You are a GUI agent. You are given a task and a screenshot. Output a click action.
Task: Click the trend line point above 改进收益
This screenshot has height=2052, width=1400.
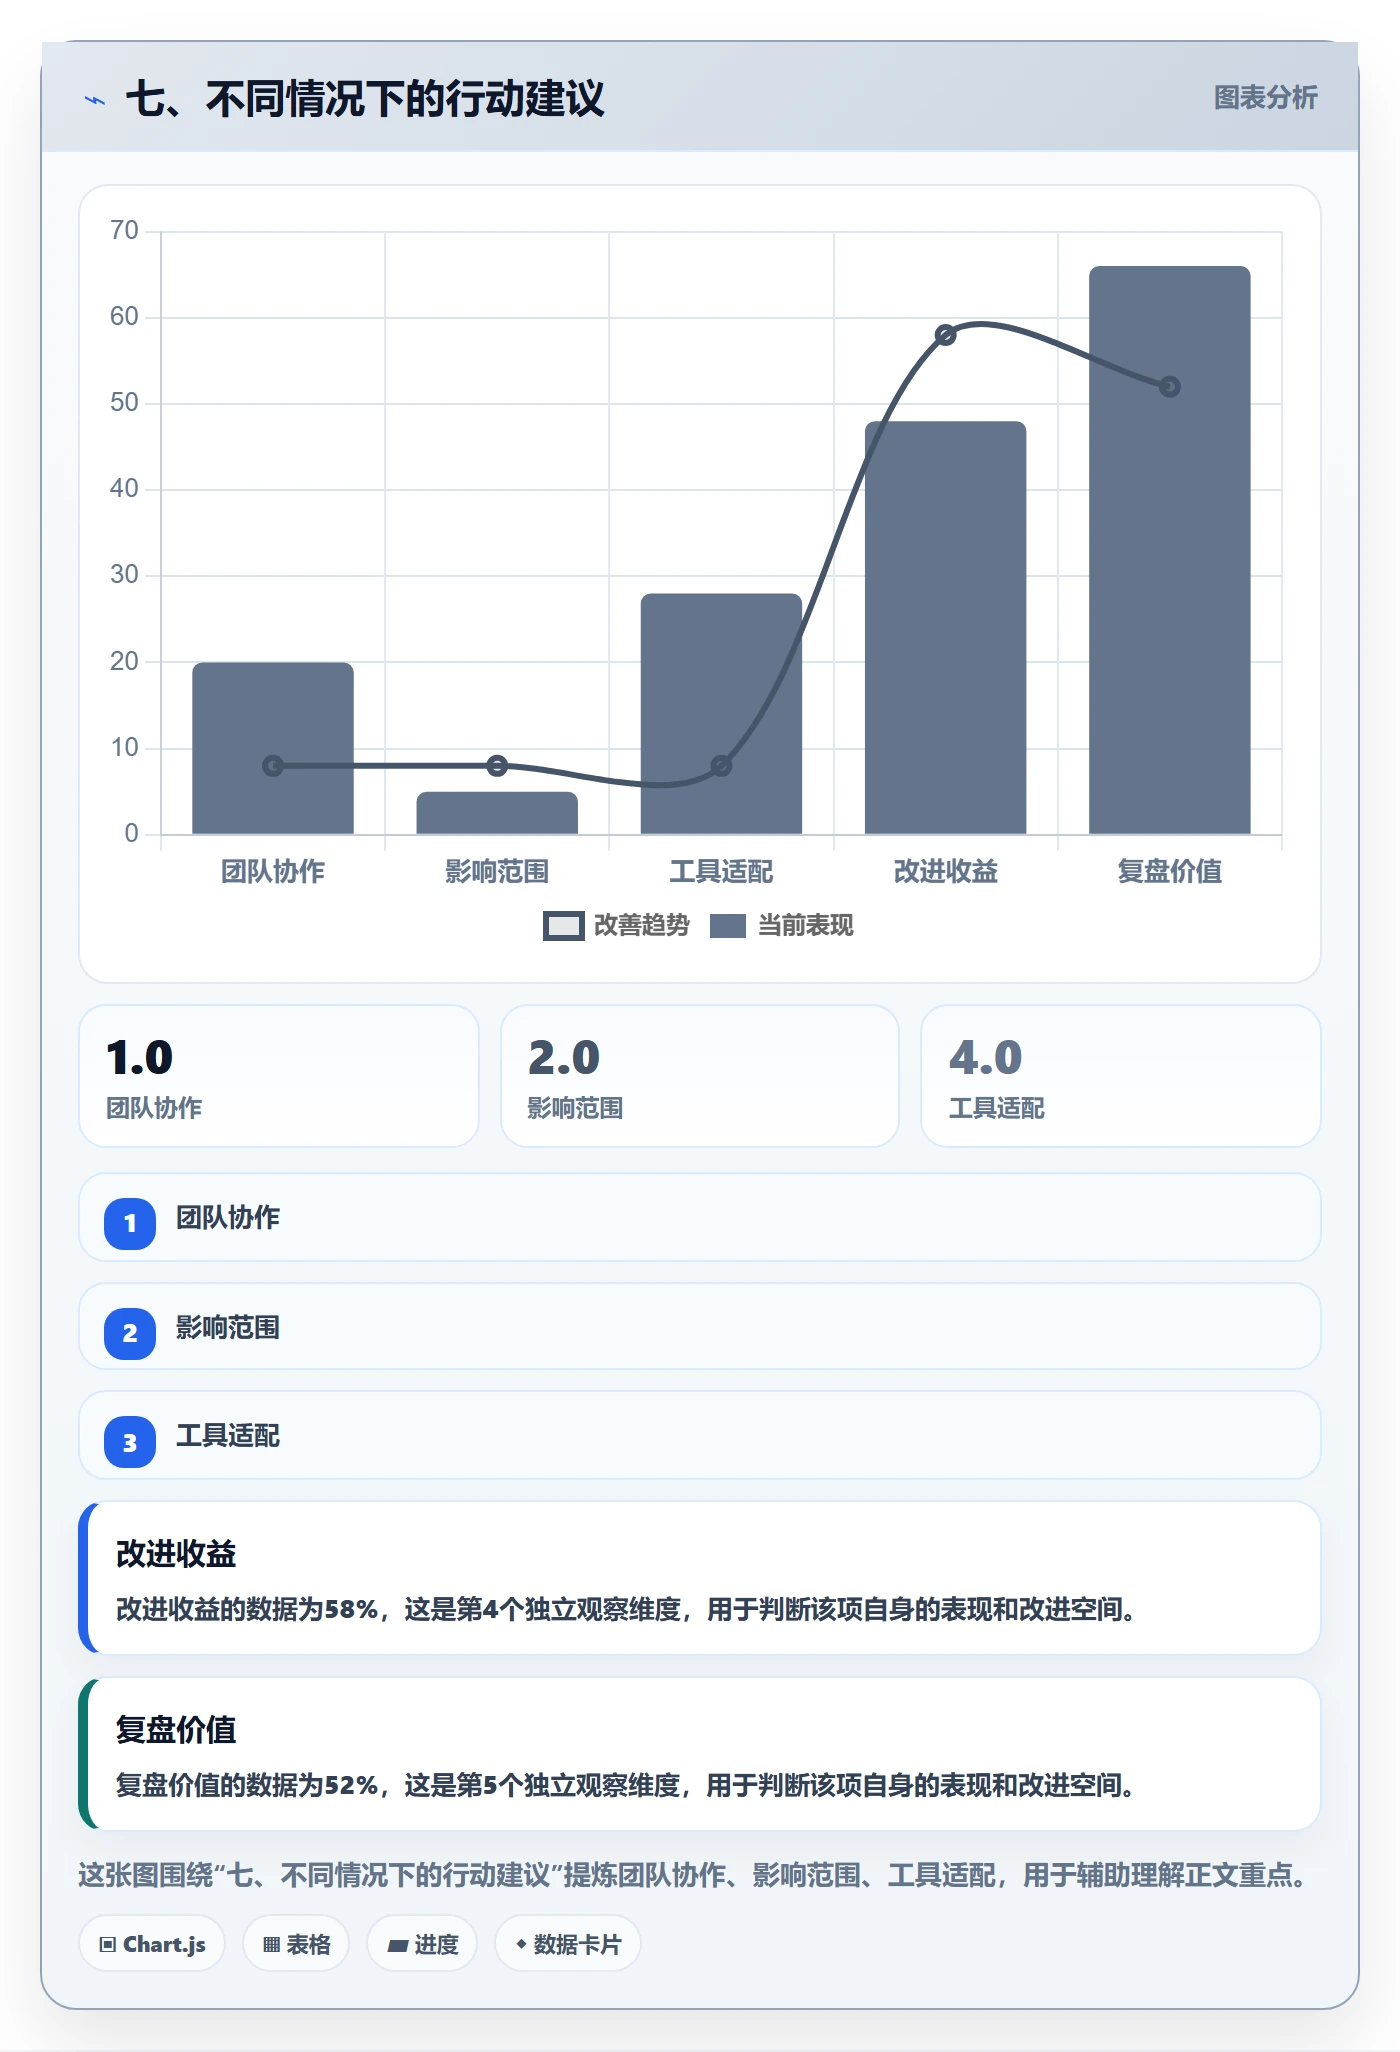(945, 335)
